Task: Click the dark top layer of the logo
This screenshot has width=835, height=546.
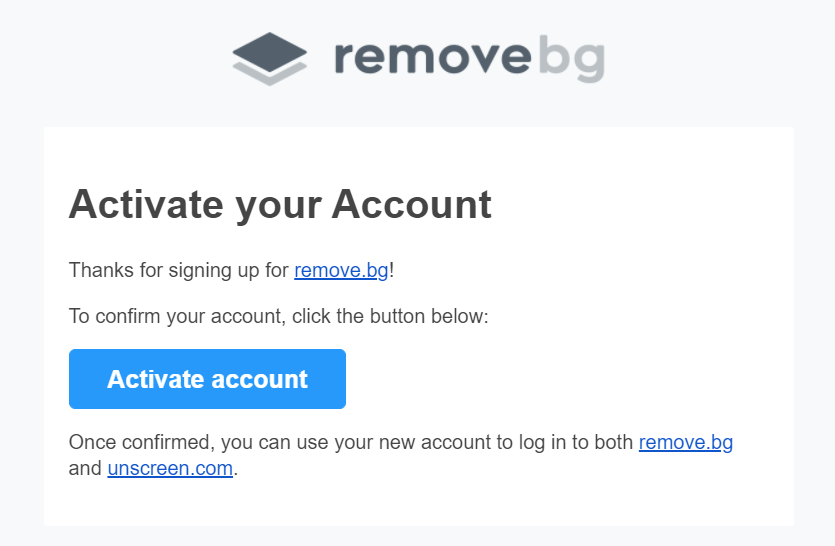Action: tap(269, 52)
